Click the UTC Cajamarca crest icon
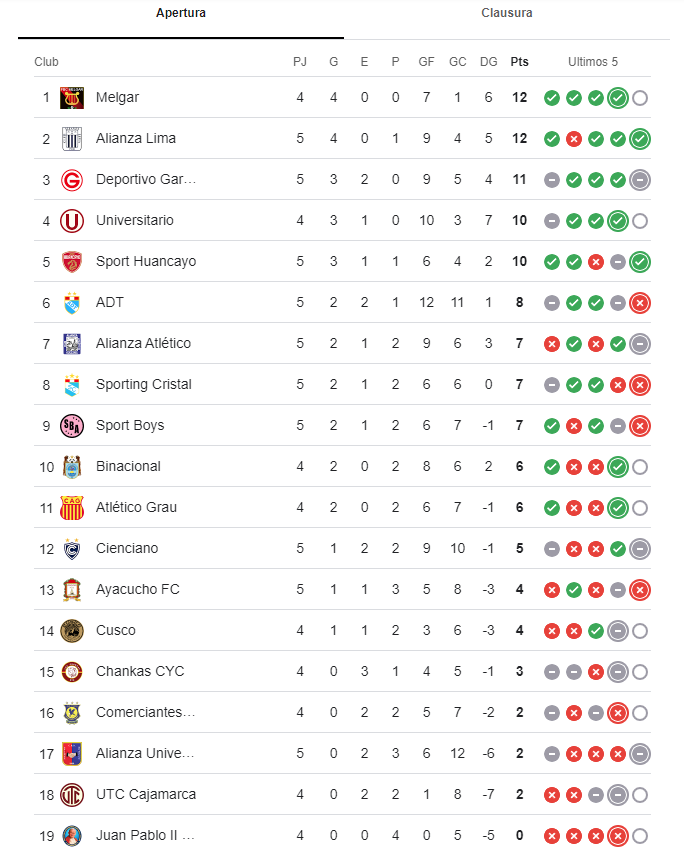684x862 pixels. pyautogui.click(x=72, y=795)
